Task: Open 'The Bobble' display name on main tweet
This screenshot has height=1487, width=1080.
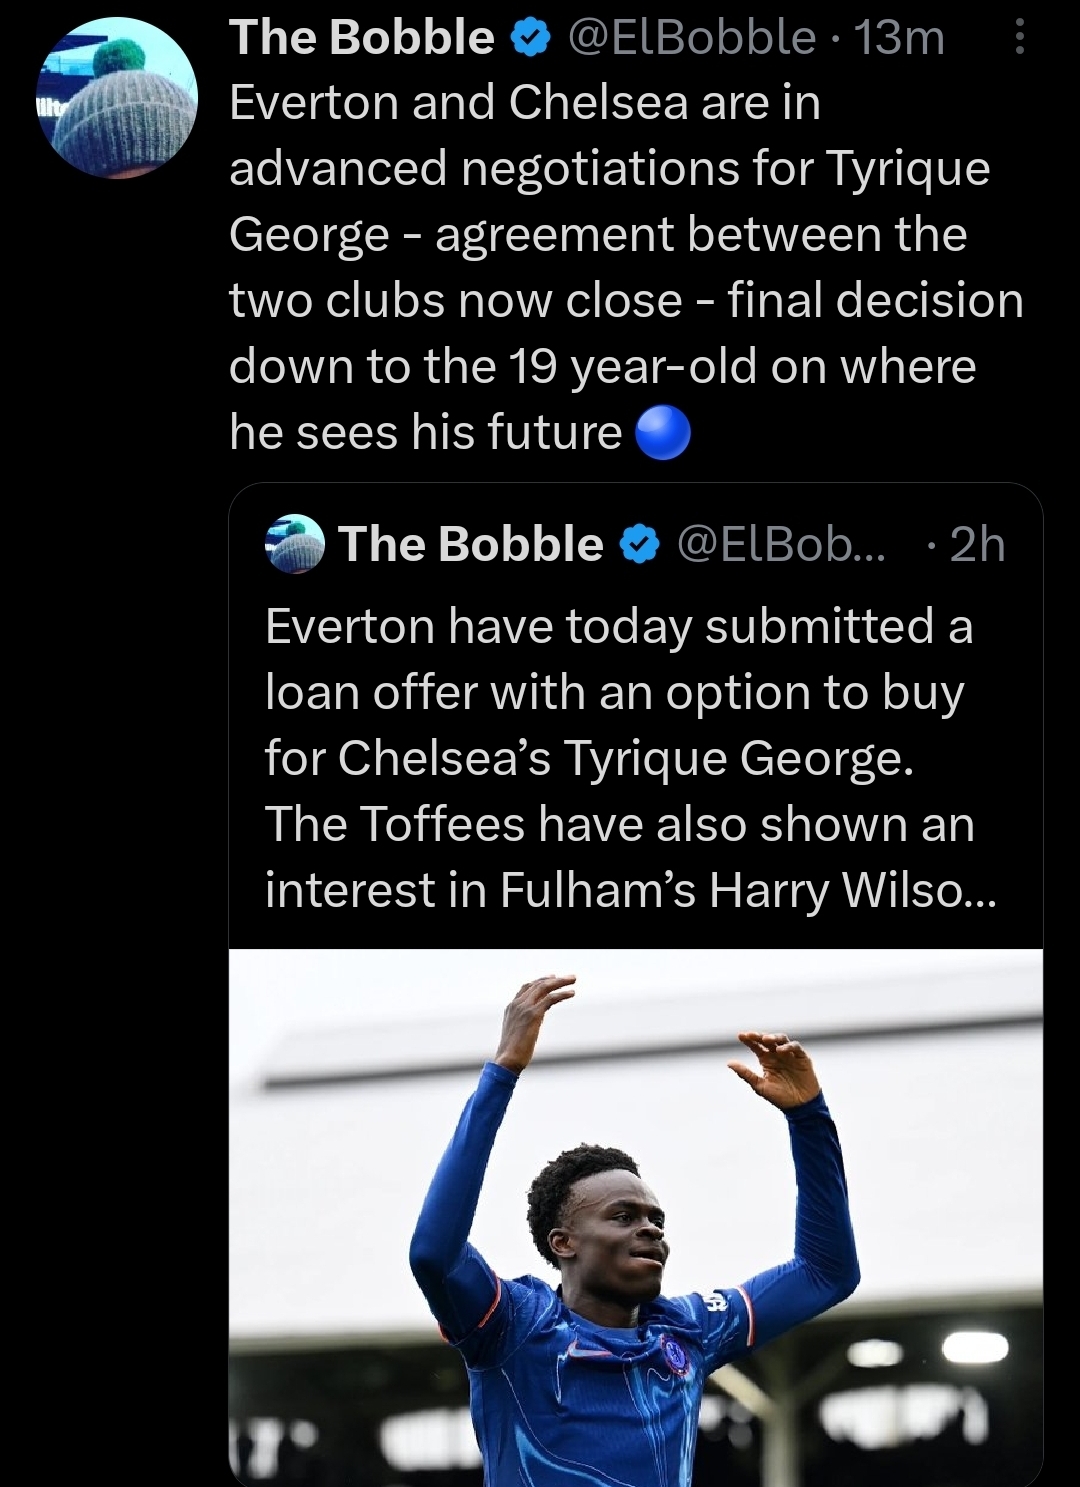Action: [x=361, y=38]
